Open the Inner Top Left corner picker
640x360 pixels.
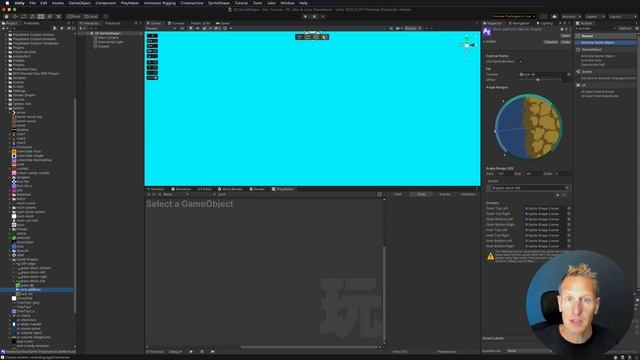(x=569, y=230)
